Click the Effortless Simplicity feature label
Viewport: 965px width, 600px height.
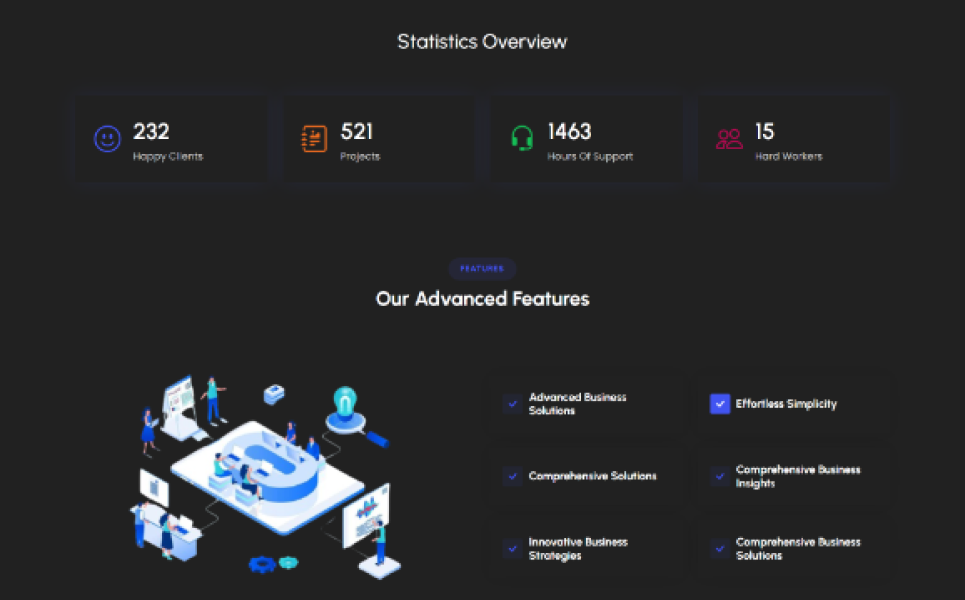786,404
